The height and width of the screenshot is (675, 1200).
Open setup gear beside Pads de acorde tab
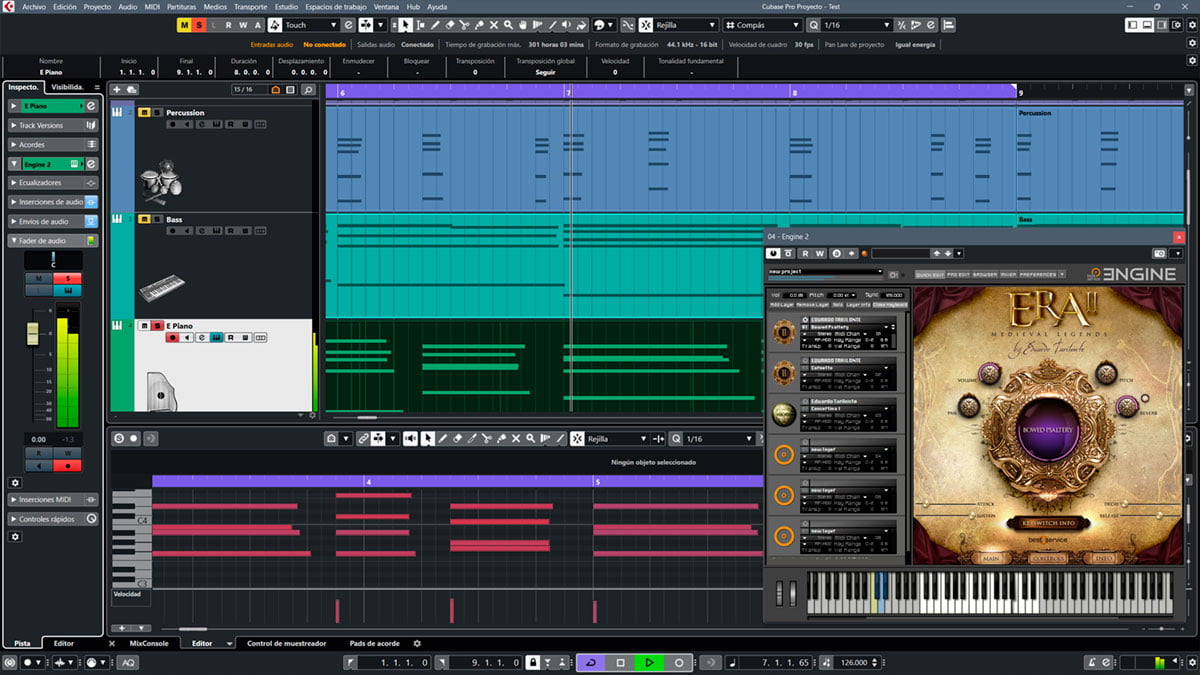point(417,643)
